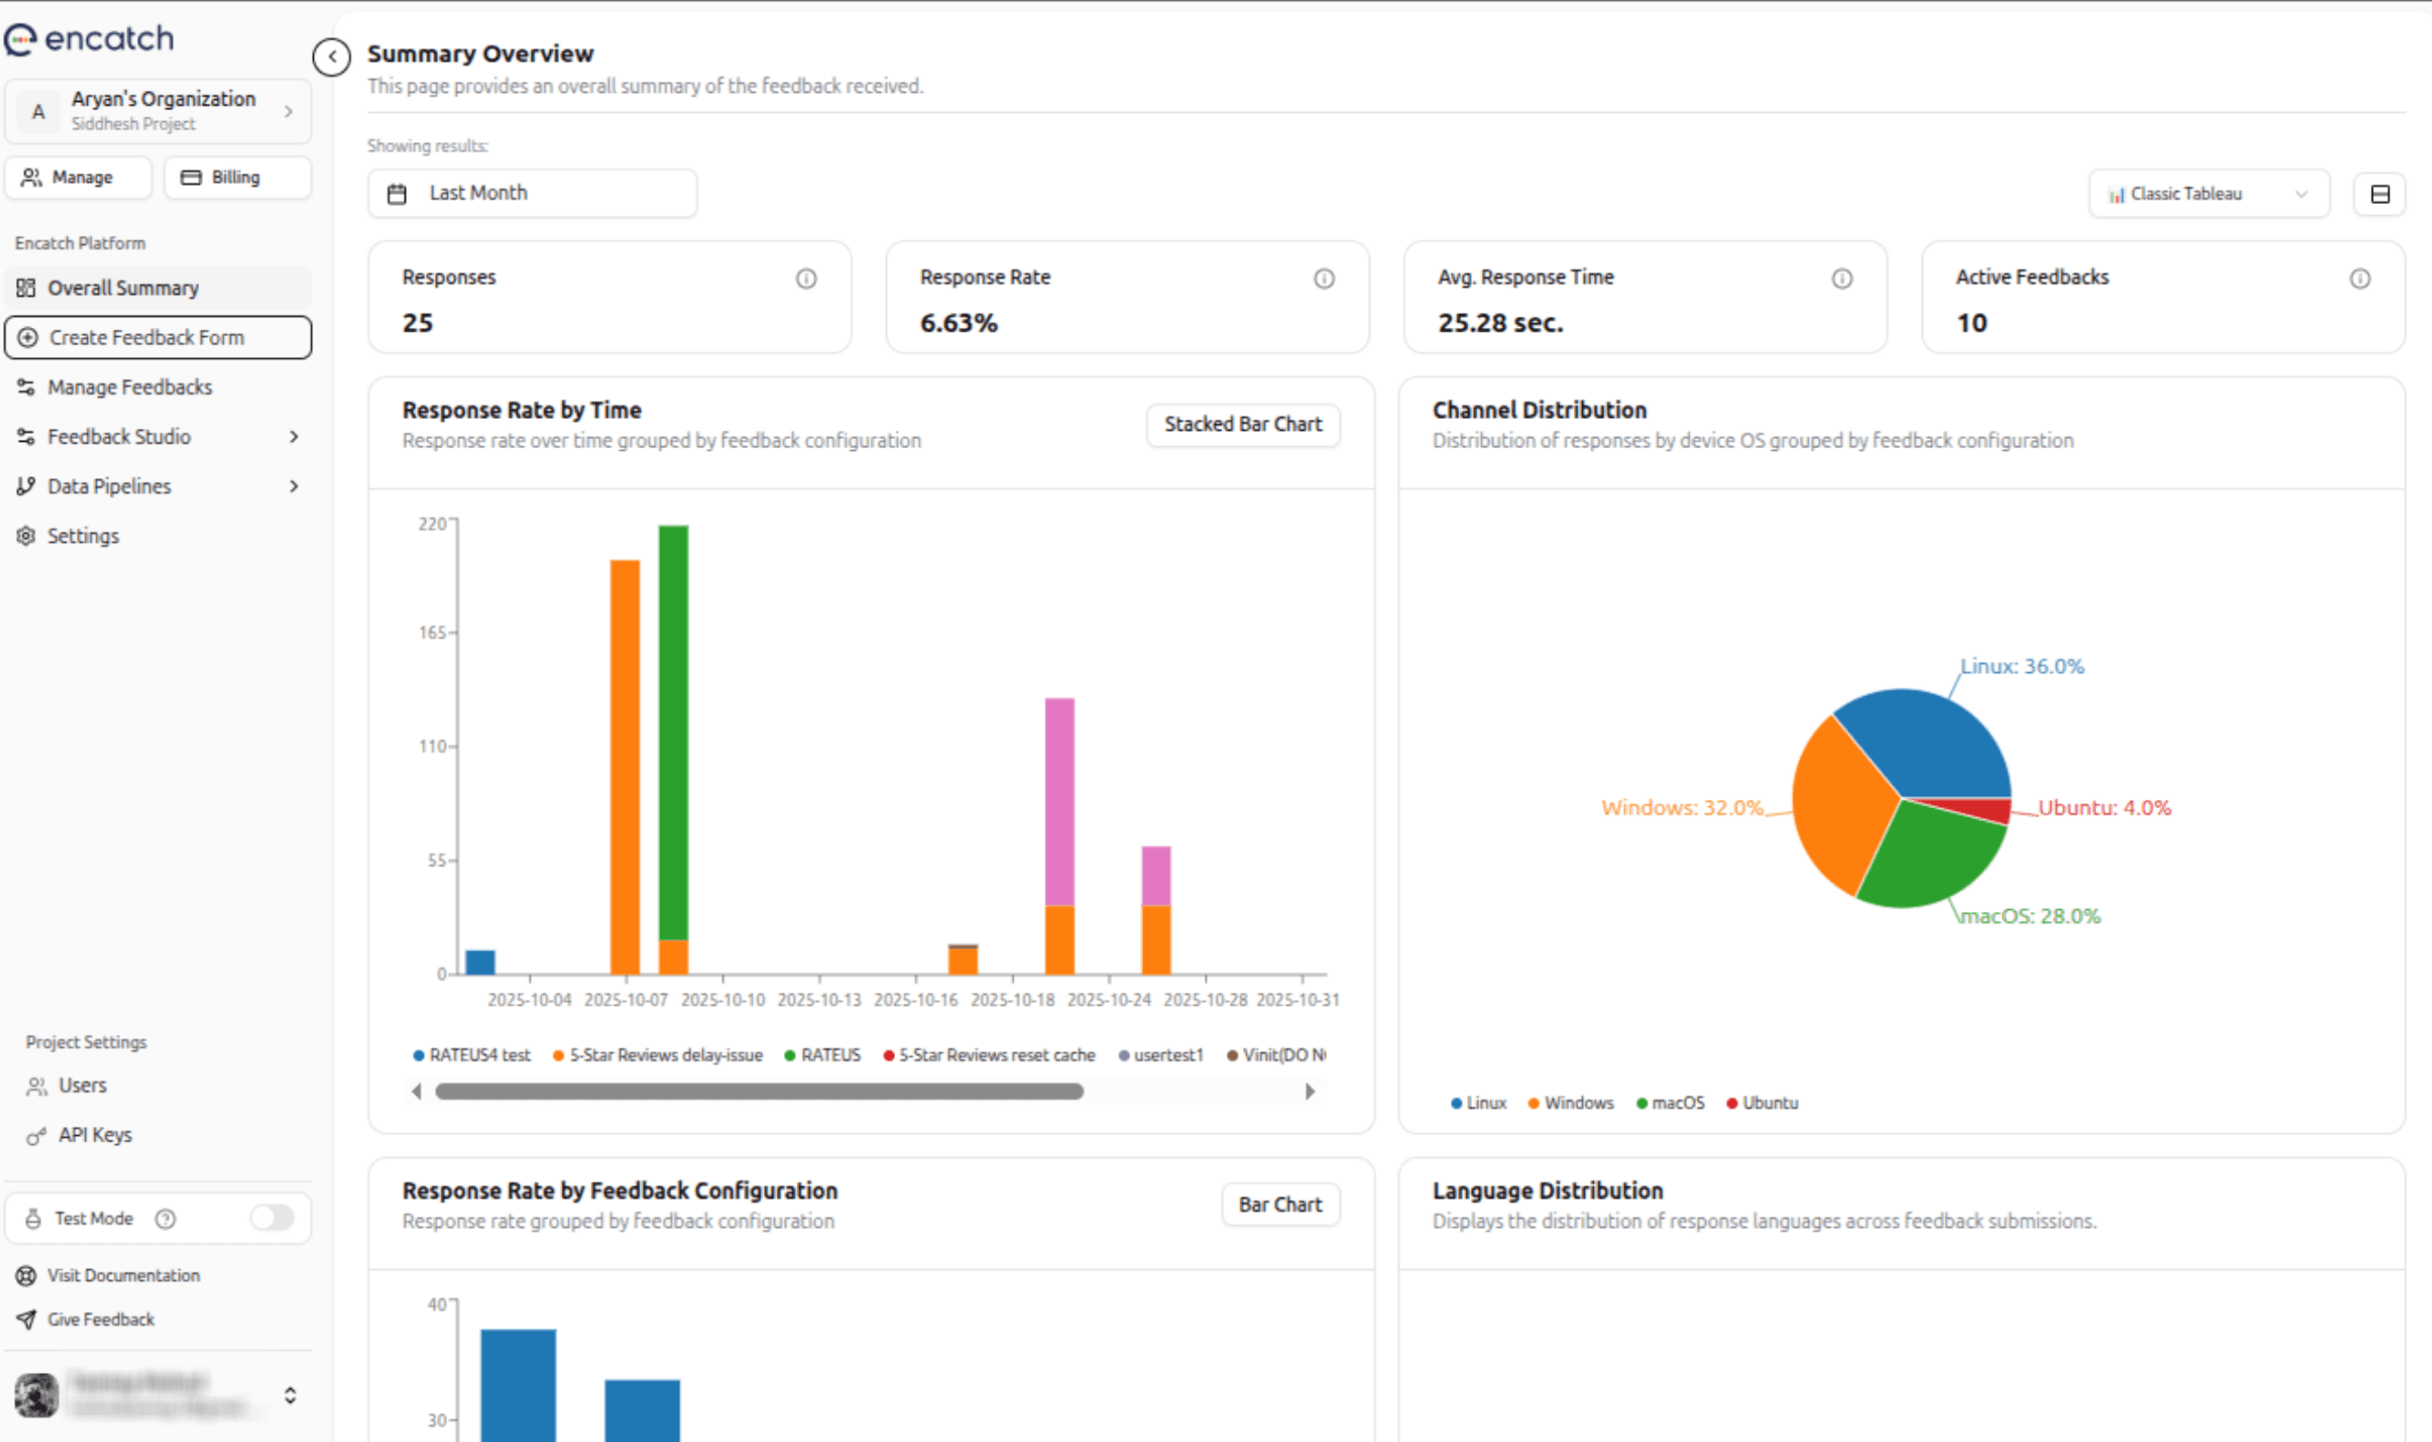Select Create Feedback Form in the sidebar
Viewport: 2432px width, 1442px height.
(147, 337)
